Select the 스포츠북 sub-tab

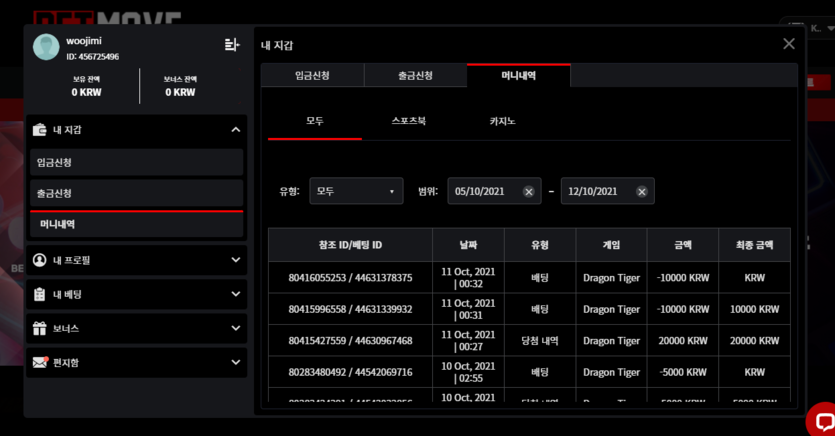pyautogui.click(x=408, y=121)
